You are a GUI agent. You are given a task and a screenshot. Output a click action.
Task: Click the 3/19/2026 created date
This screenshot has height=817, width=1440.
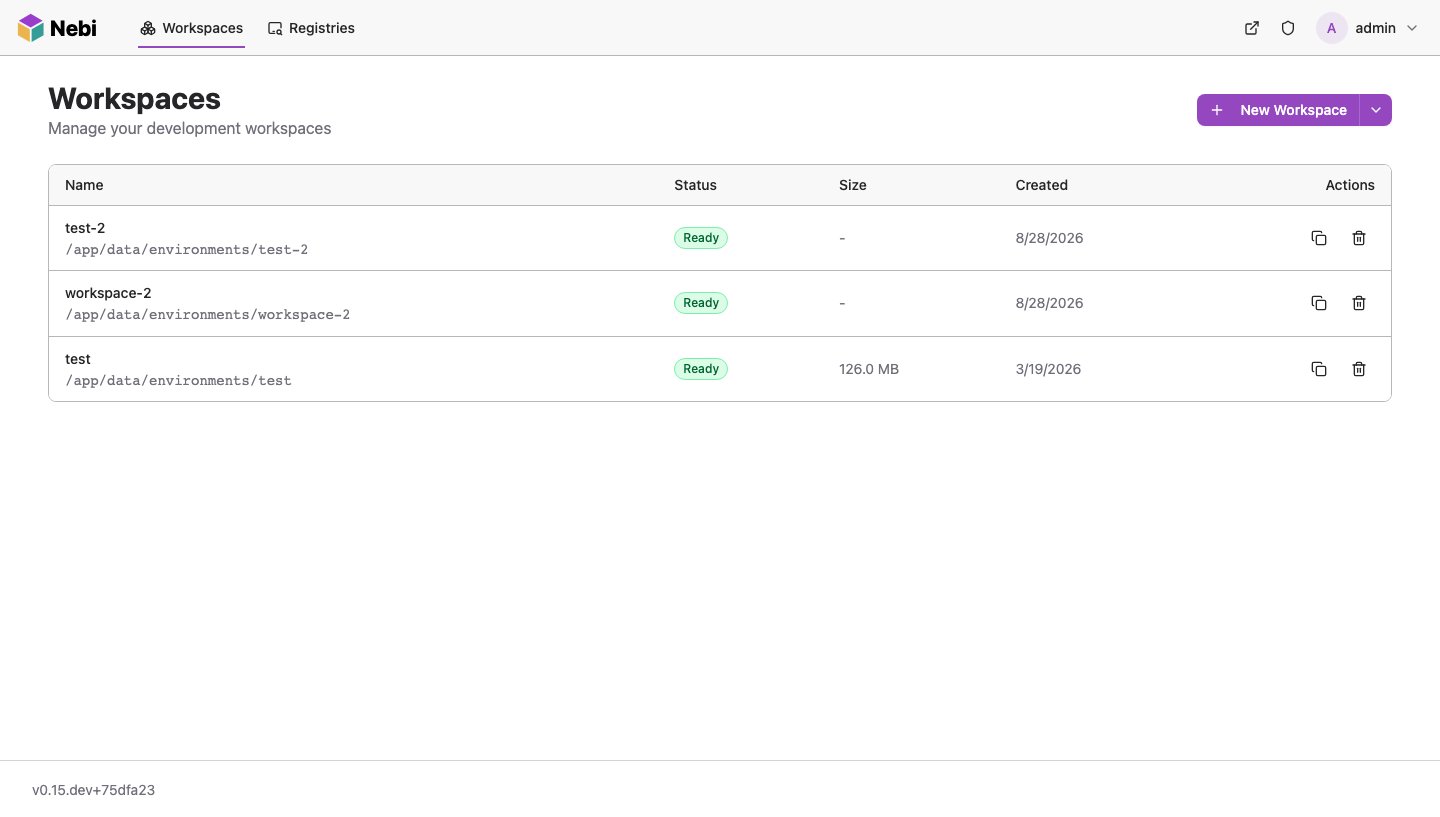[1048, 369]
